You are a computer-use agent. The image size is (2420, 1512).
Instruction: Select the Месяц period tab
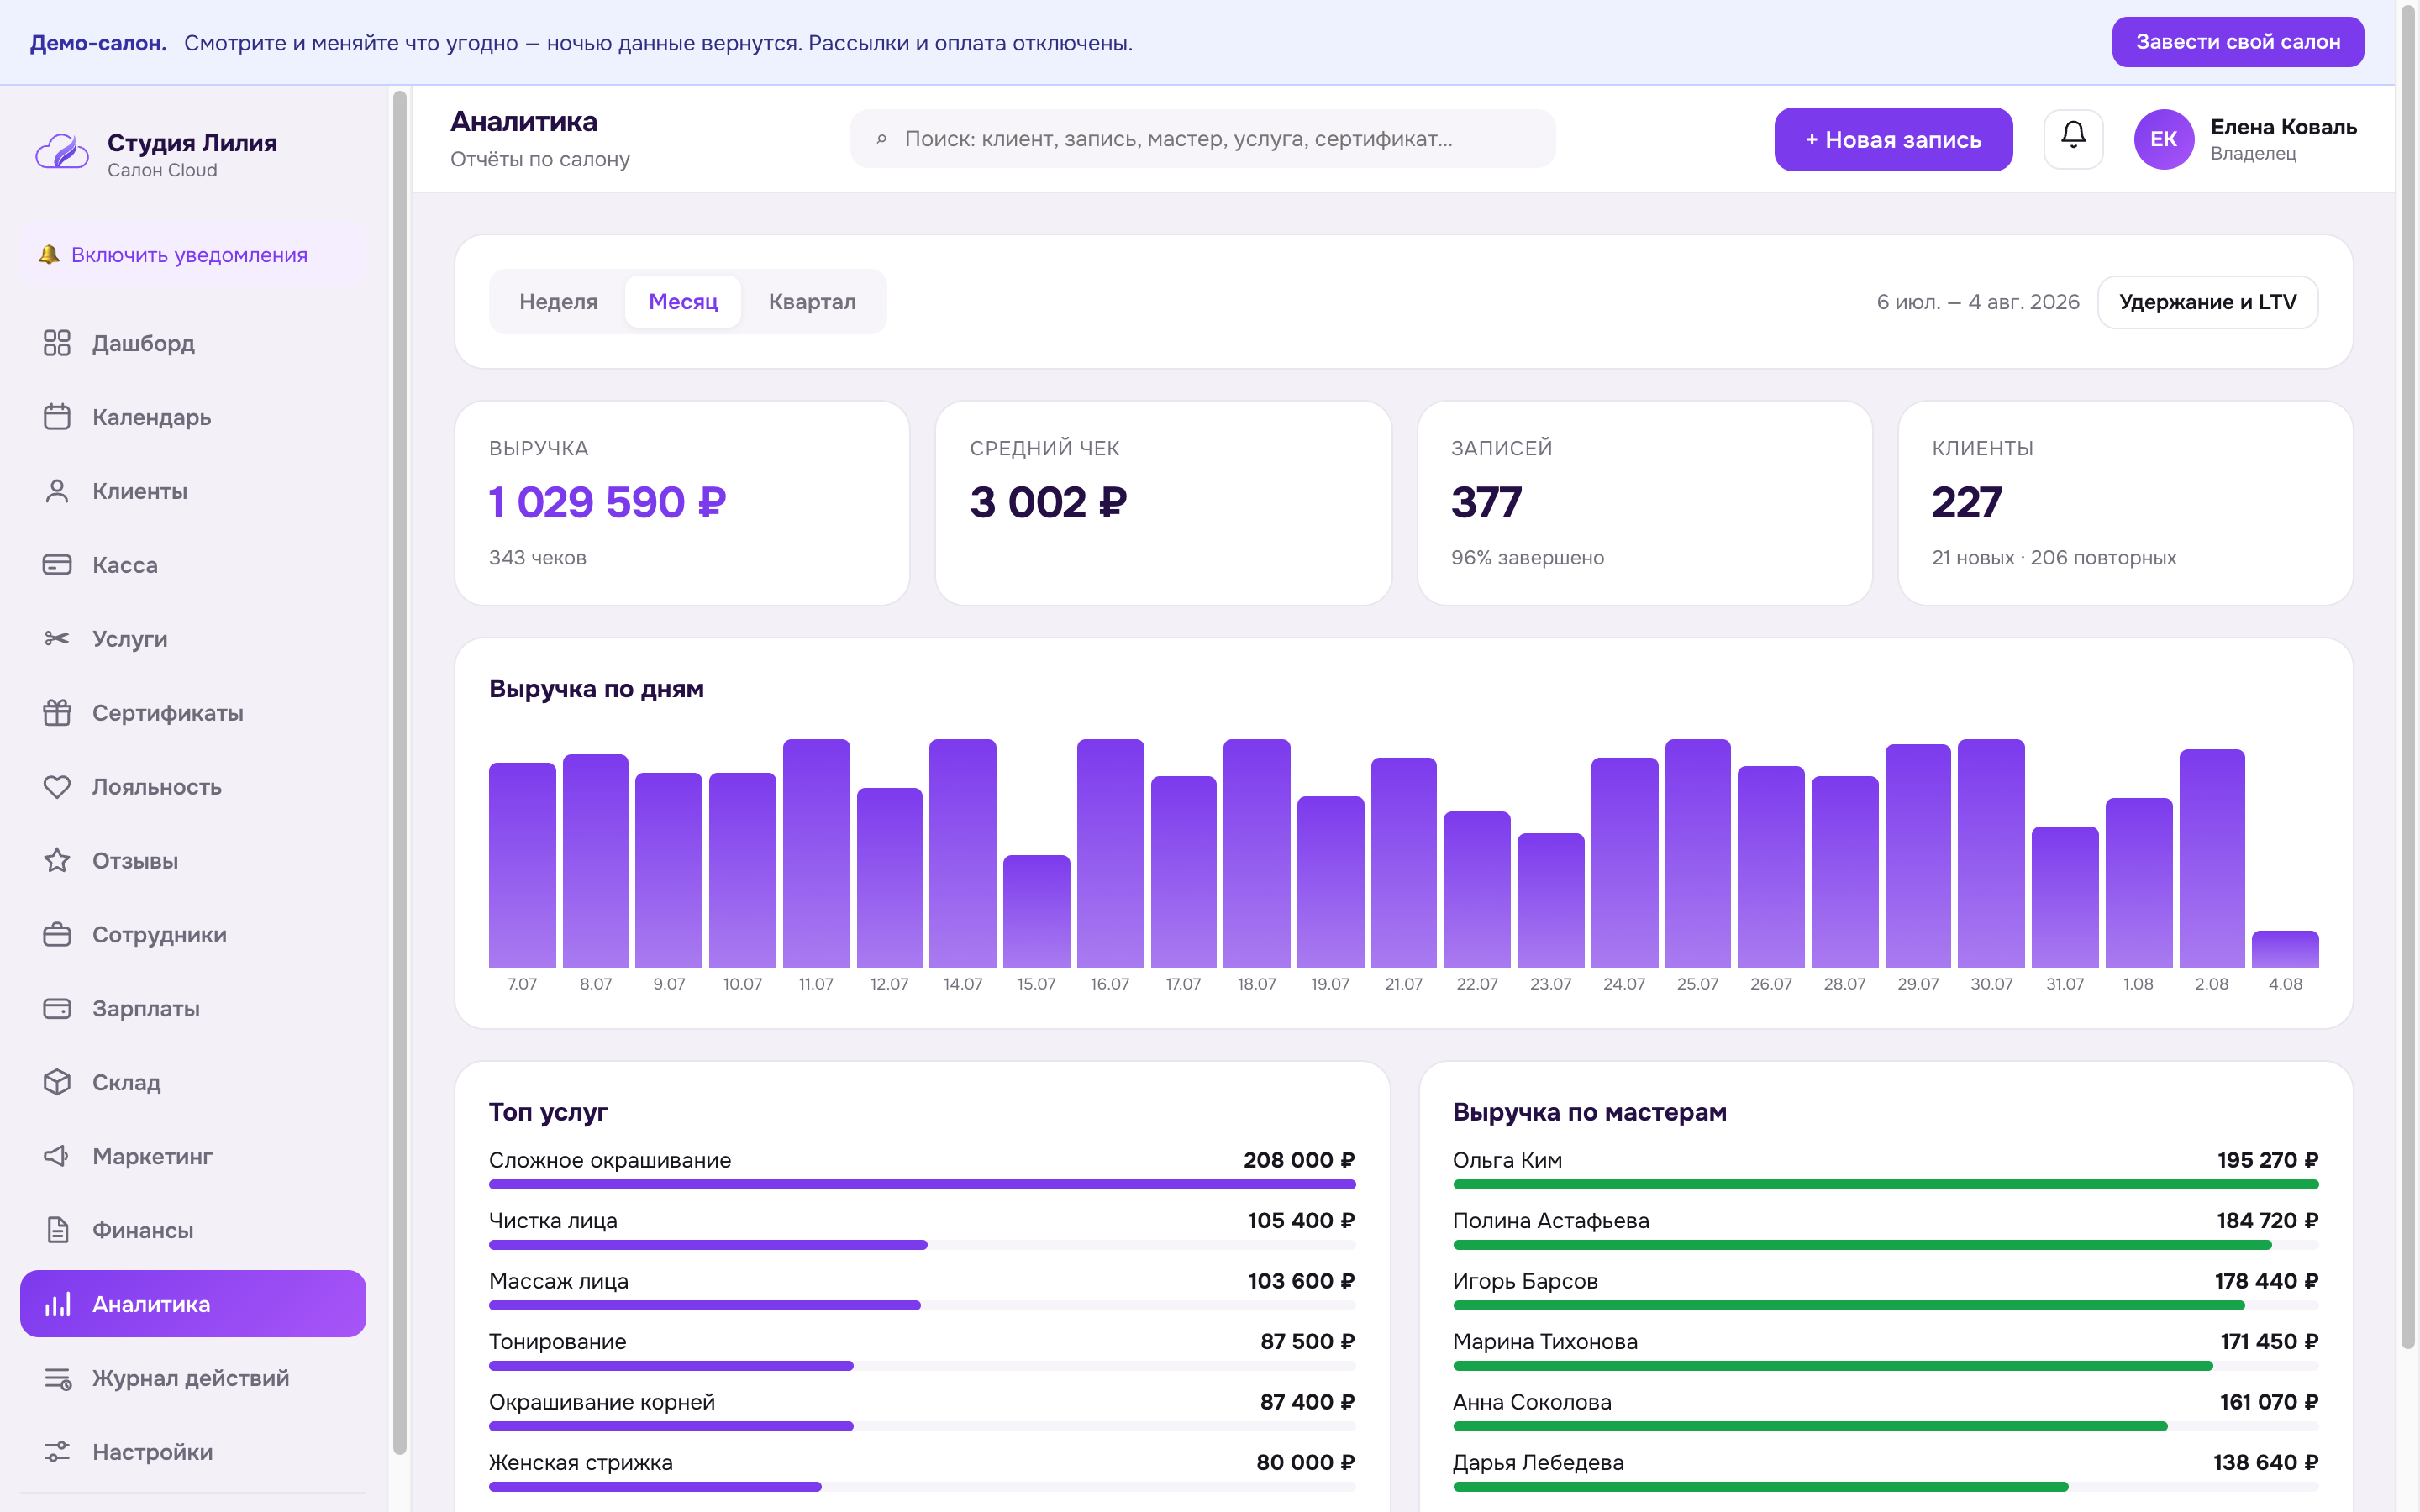[683, 302]
